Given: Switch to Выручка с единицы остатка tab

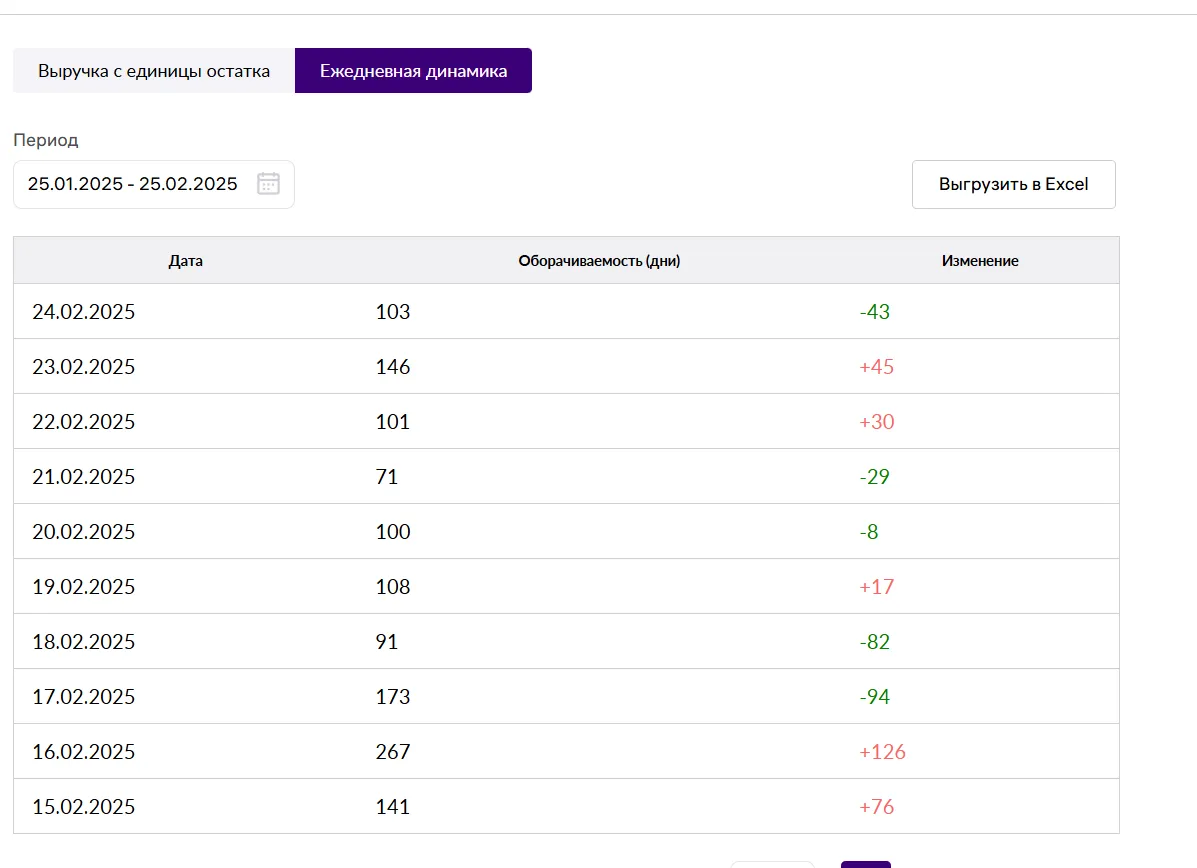Looking at the screenshot, I should point(154,71).
